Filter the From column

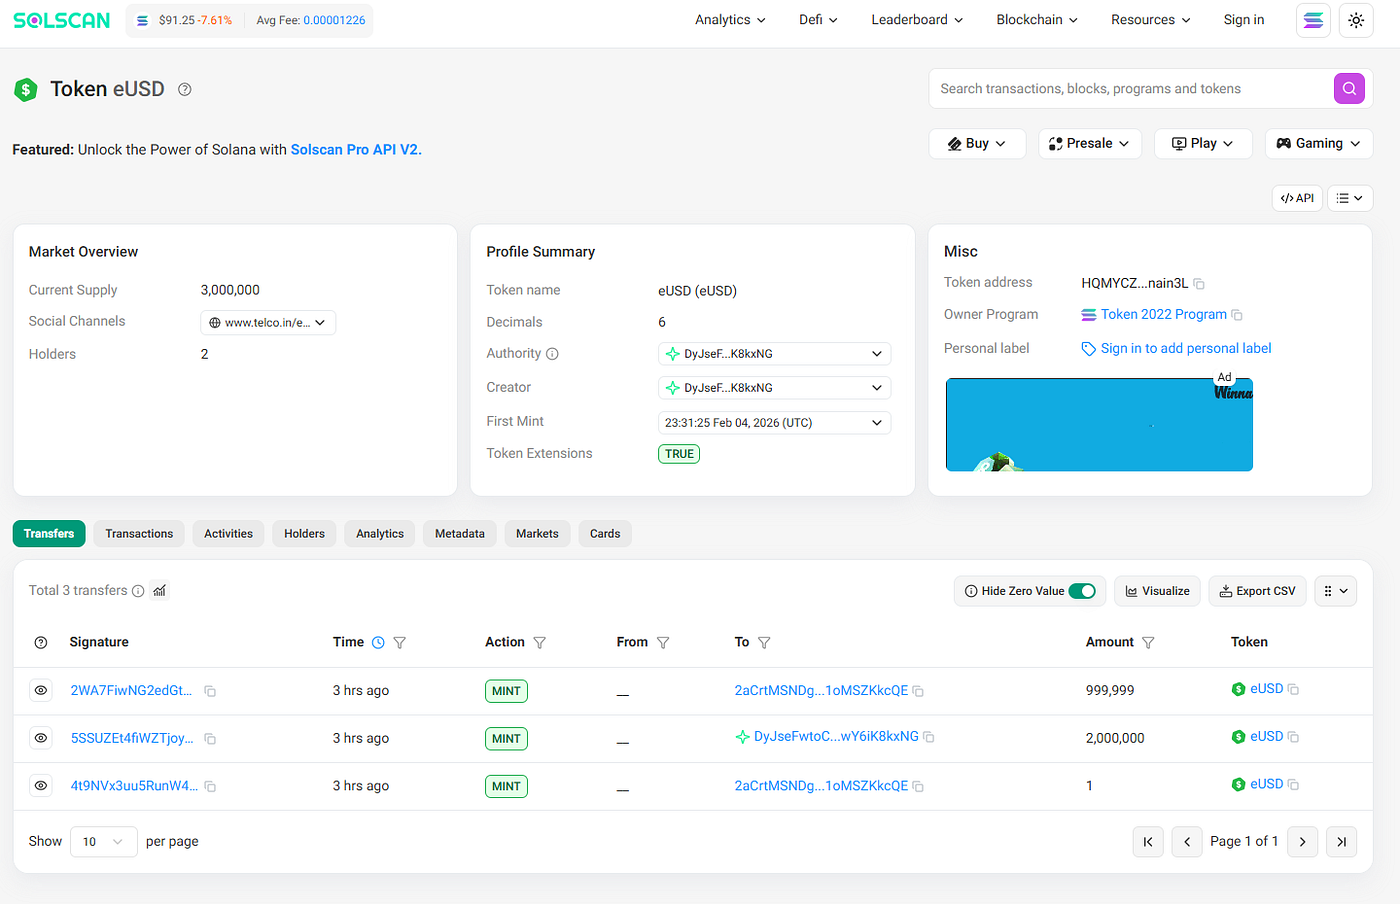click(x=663, y=643)
